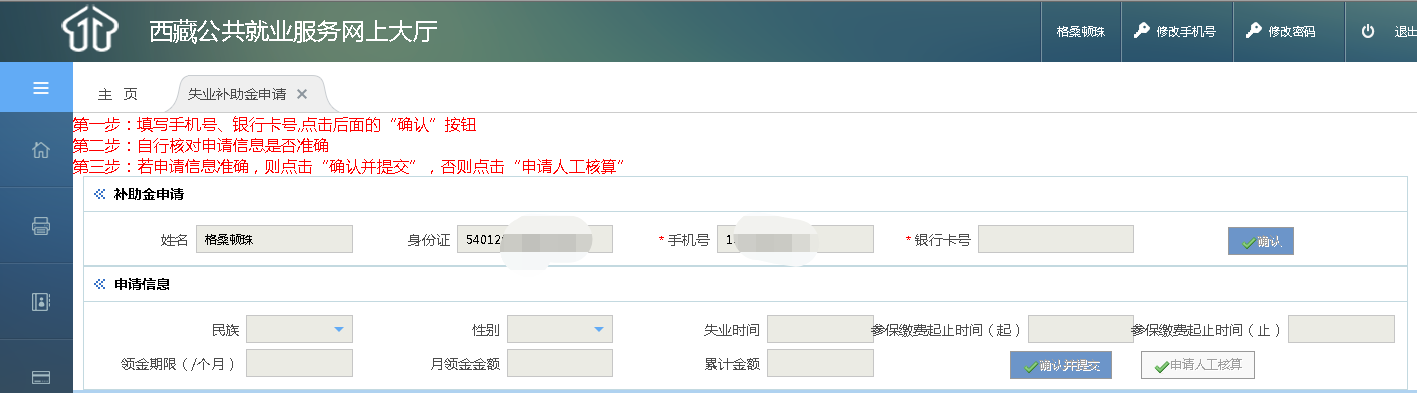Viewport: 1417px width, 393px height.
Task: Click the power icon to log out
Action: (x=1368, y=31)
